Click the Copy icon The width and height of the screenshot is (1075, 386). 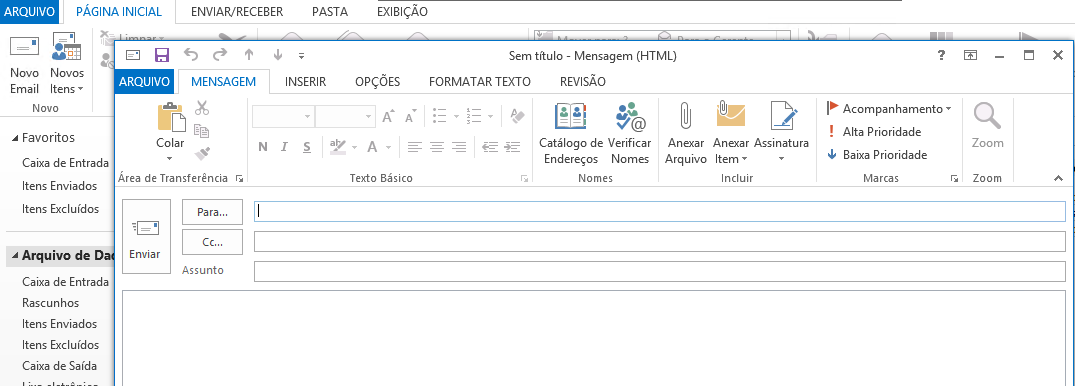pyautogui.click(x=202, y=130)
